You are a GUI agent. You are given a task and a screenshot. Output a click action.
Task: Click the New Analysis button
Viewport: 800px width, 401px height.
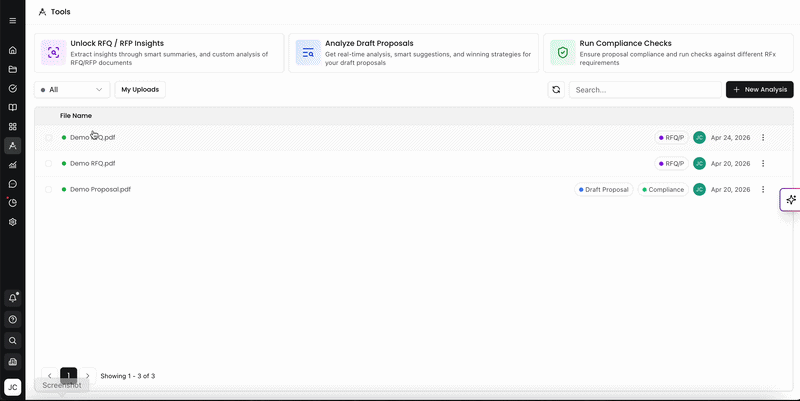(x=760, y=90)
